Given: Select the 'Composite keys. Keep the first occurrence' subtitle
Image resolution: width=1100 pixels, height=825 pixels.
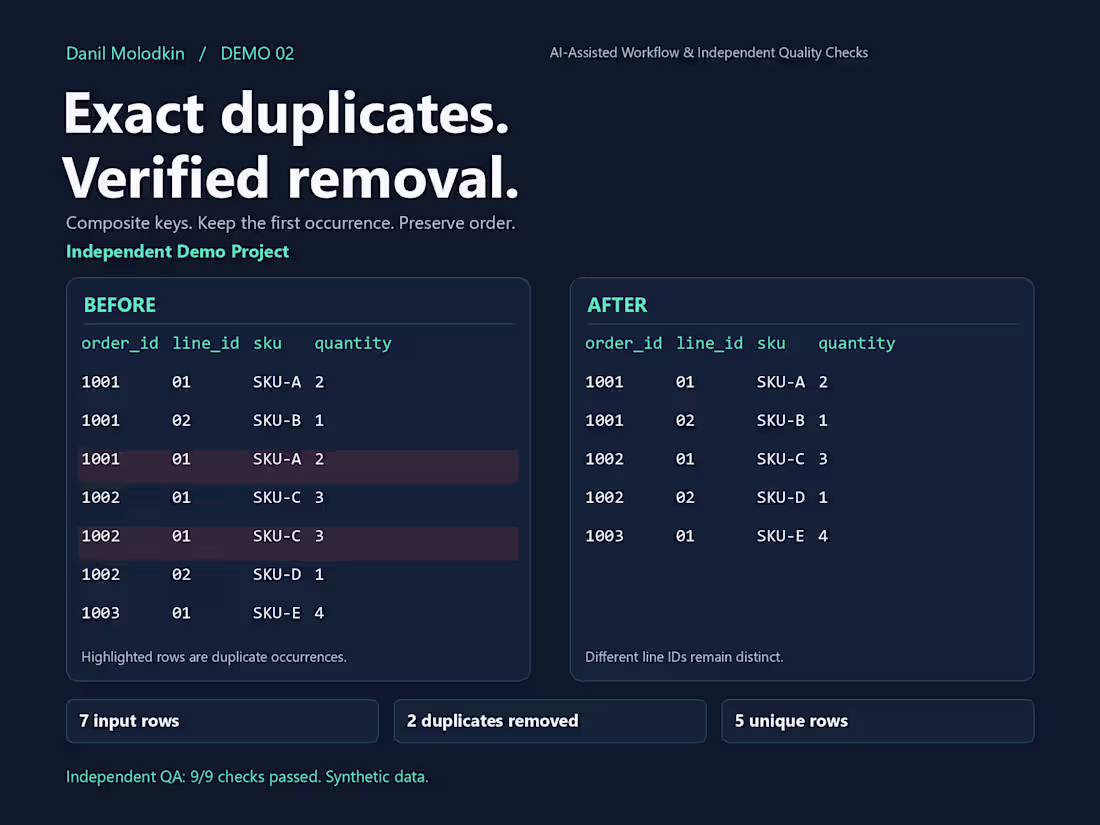Looking at the screenshot, I should coord(229,223).
